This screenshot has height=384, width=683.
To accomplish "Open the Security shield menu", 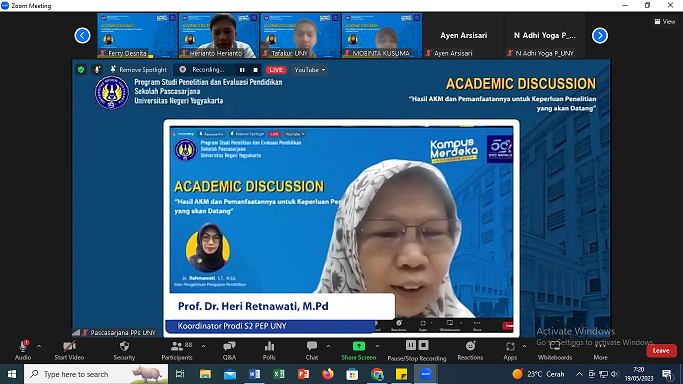I will pos(124,350).
